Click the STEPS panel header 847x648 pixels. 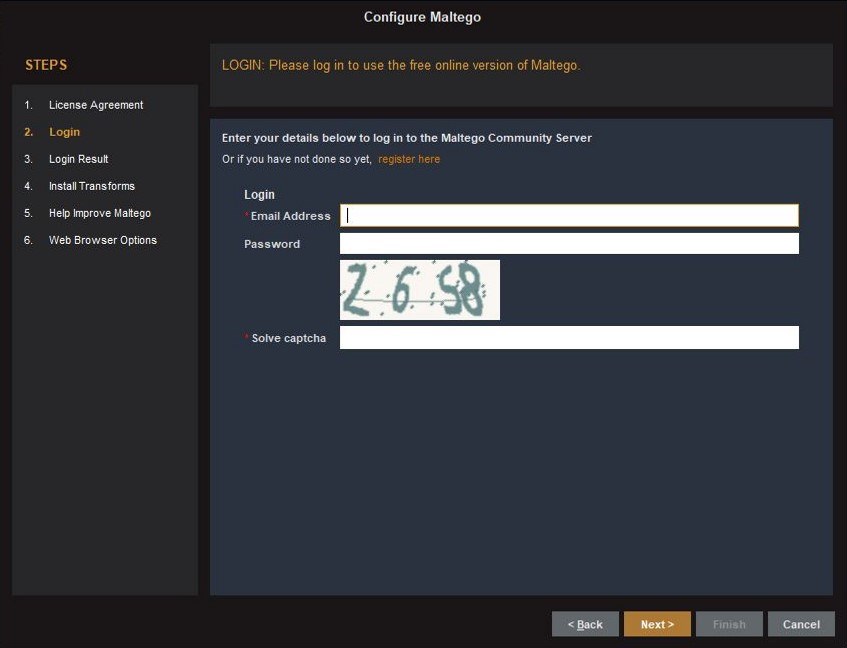pos(45,64)
